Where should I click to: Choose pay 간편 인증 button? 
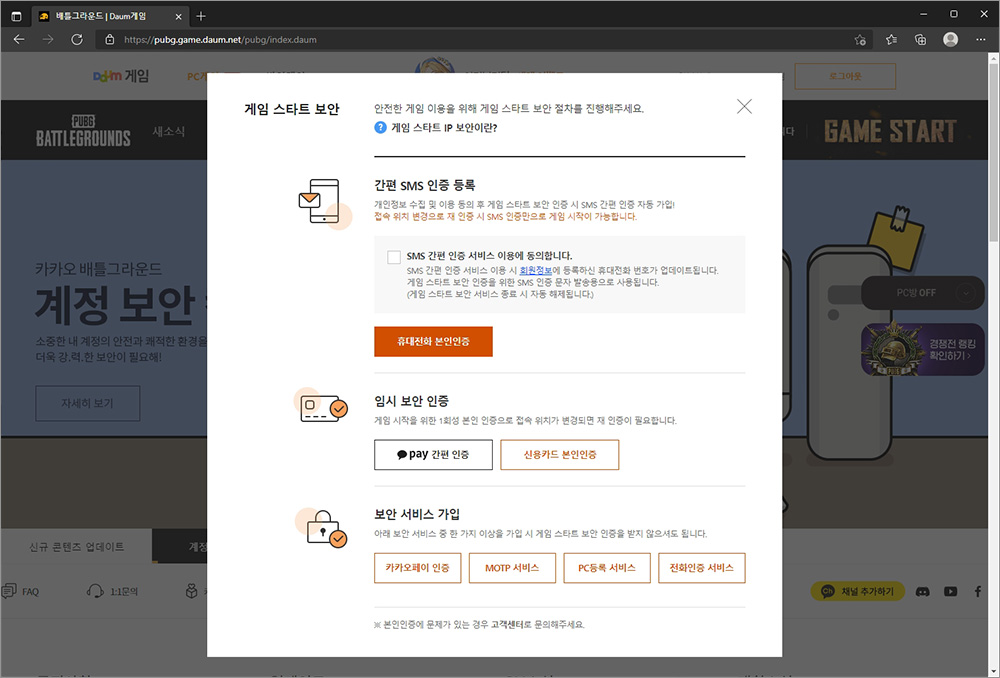coord(433,455)
